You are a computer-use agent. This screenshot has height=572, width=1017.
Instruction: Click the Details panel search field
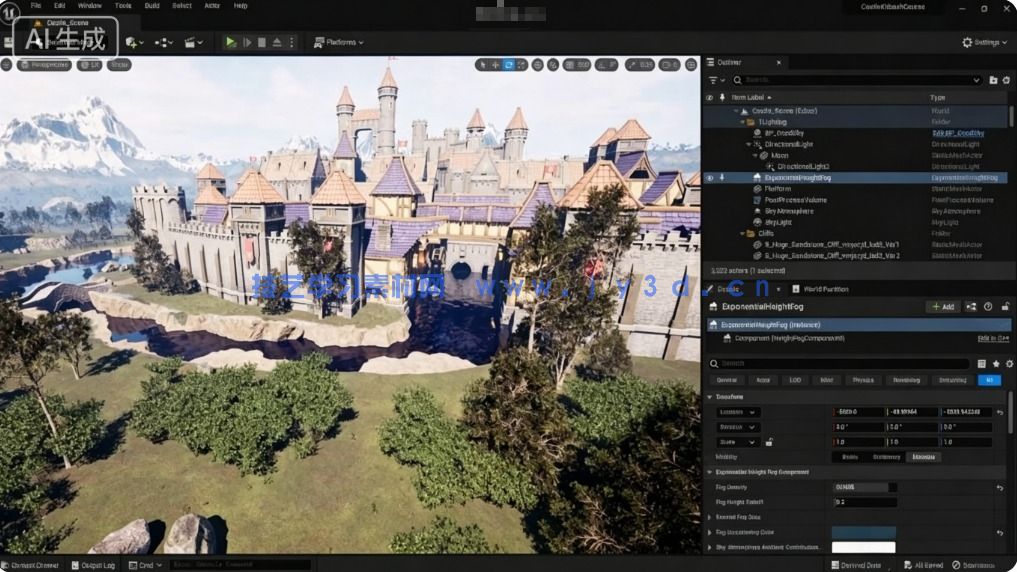(839, 364)
